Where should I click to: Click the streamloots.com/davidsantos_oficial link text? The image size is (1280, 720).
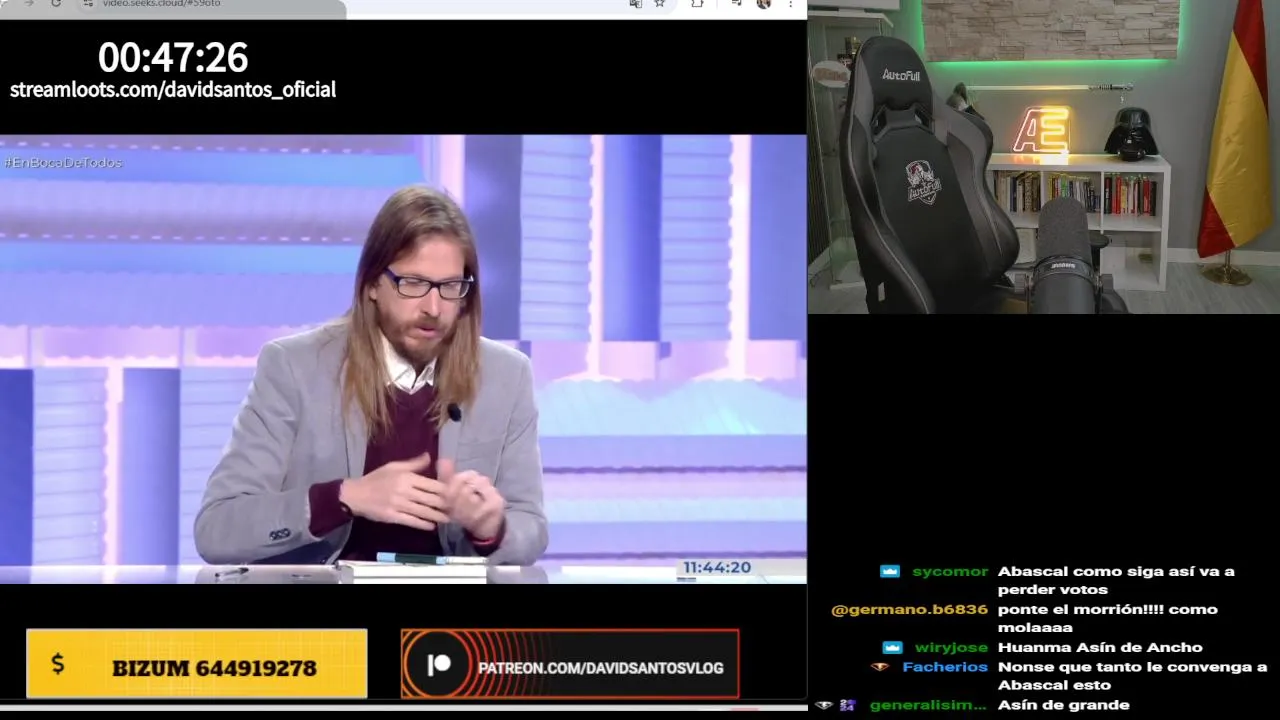[173, 90]
